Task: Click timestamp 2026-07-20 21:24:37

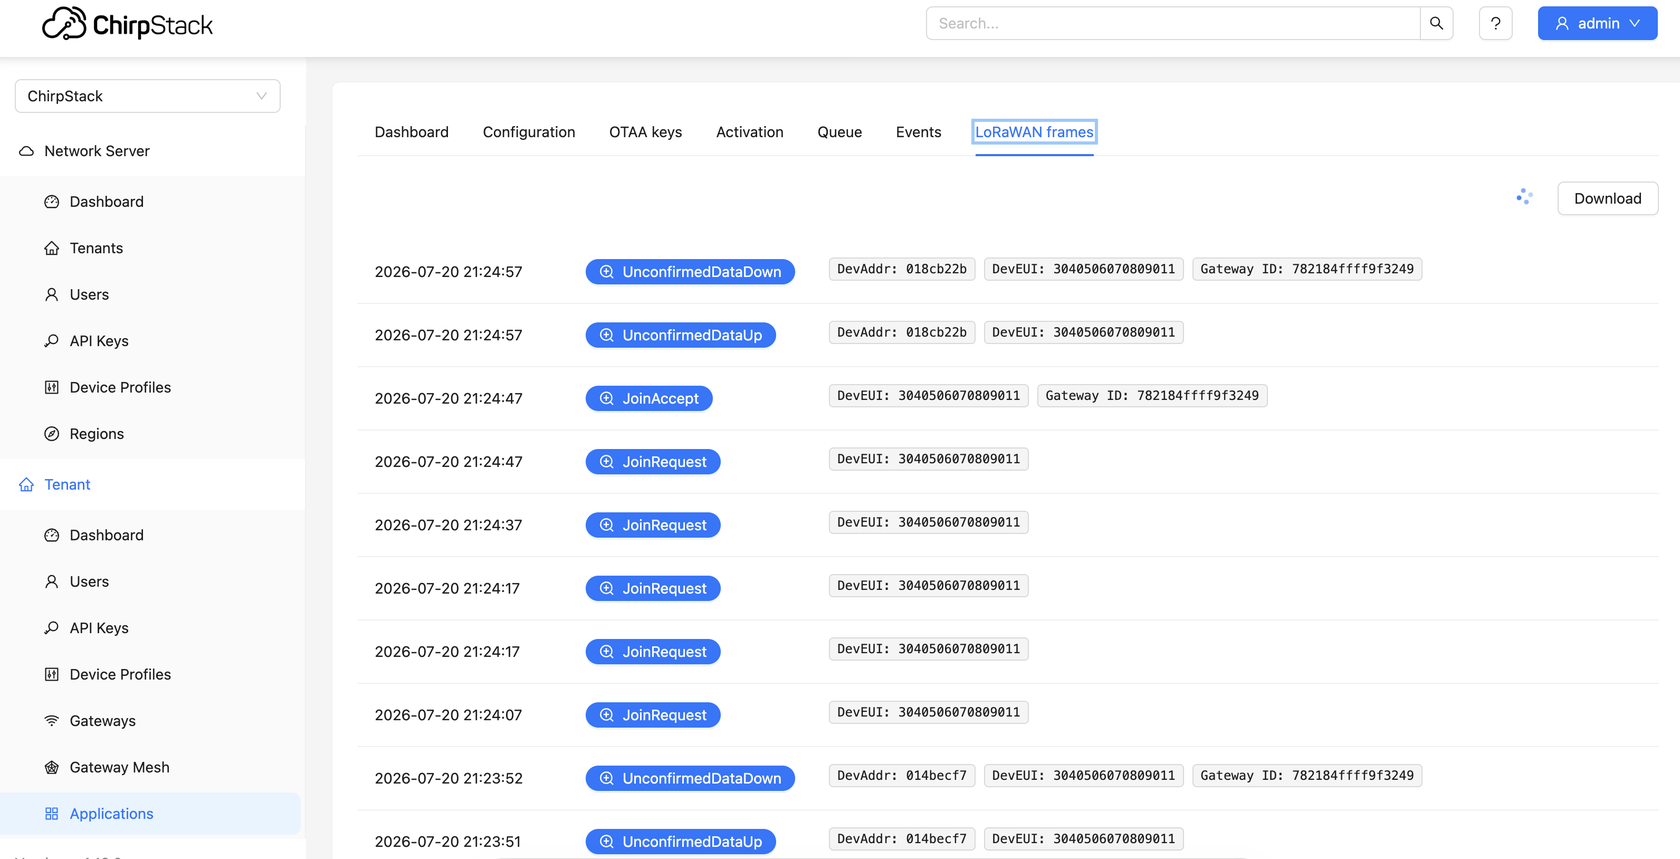Action: pos(448,525)
